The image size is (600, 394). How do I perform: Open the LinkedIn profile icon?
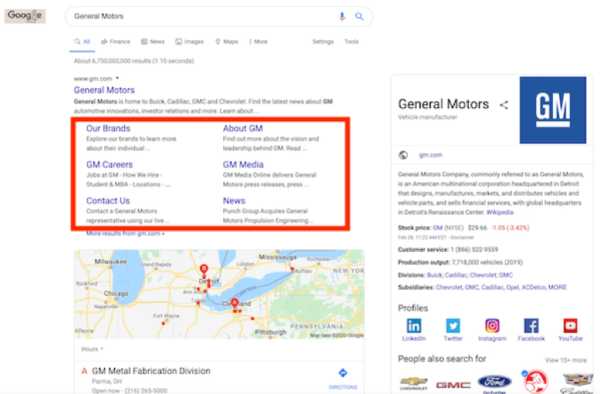coord(414,326)
